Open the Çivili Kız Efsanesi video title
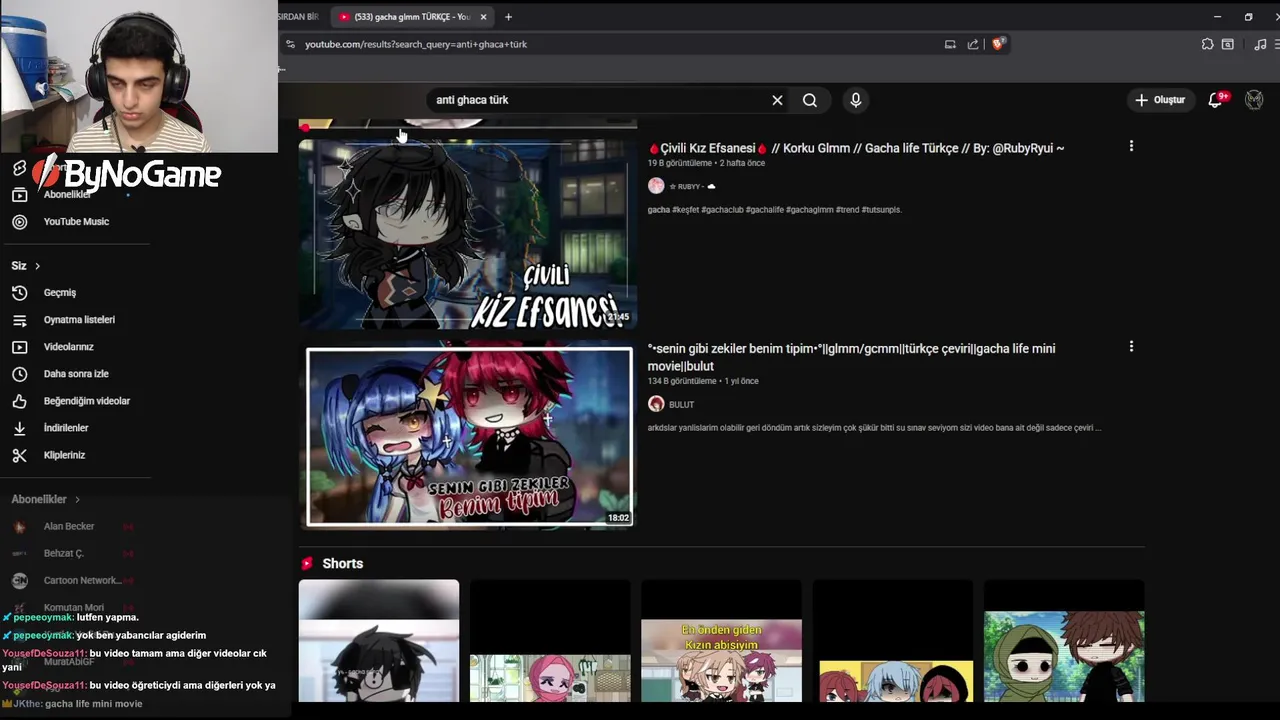The image size is (1280, 720). pyautogui.click(x=856, y=148)
